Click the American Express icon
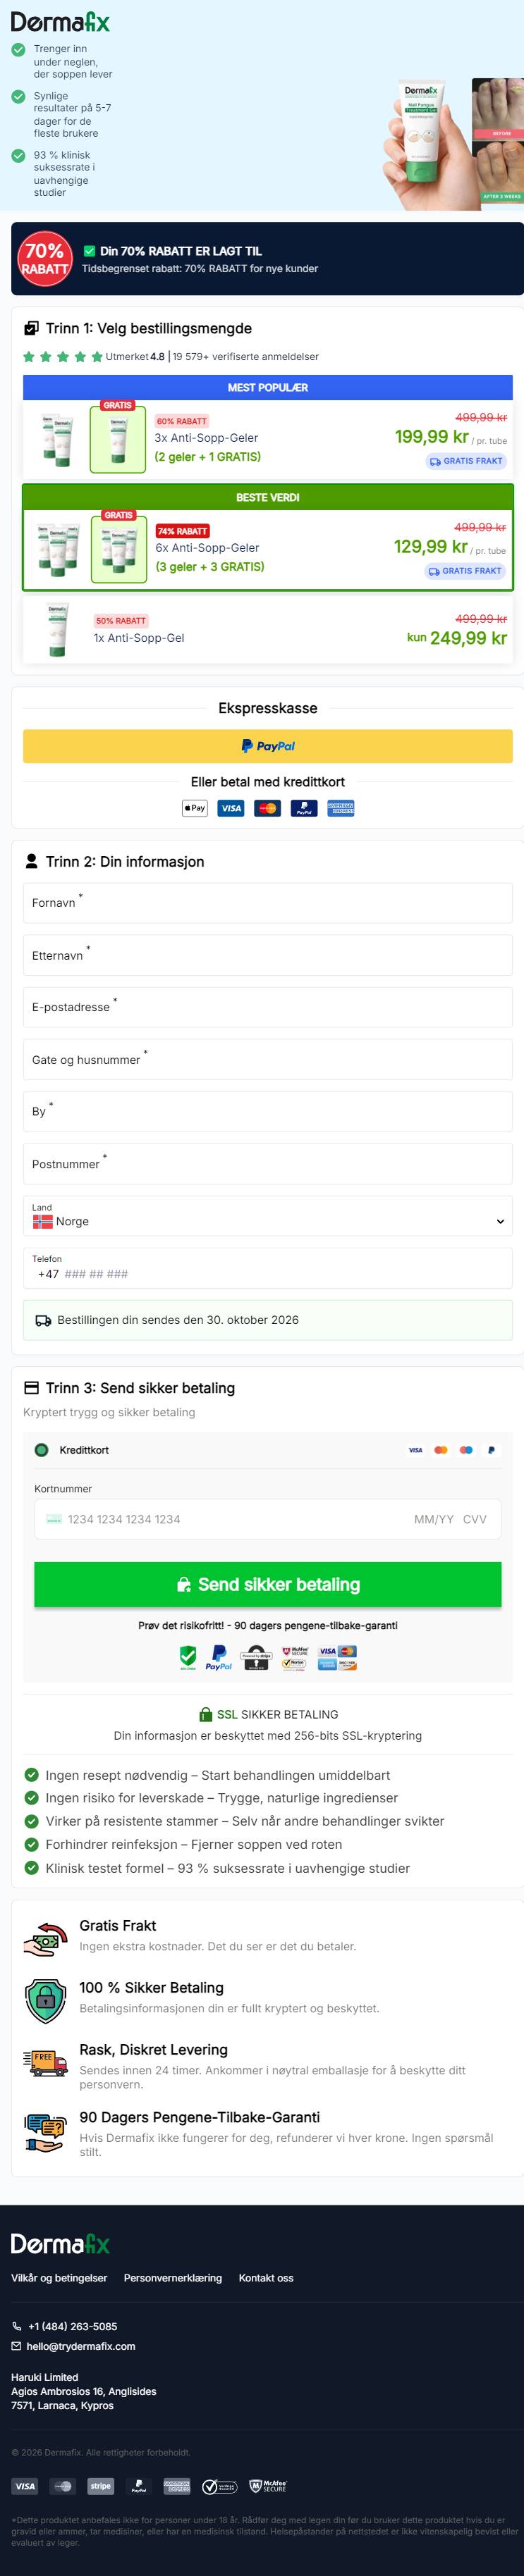The height and width of the screenshot is (2576, 524). coord(341,808)
